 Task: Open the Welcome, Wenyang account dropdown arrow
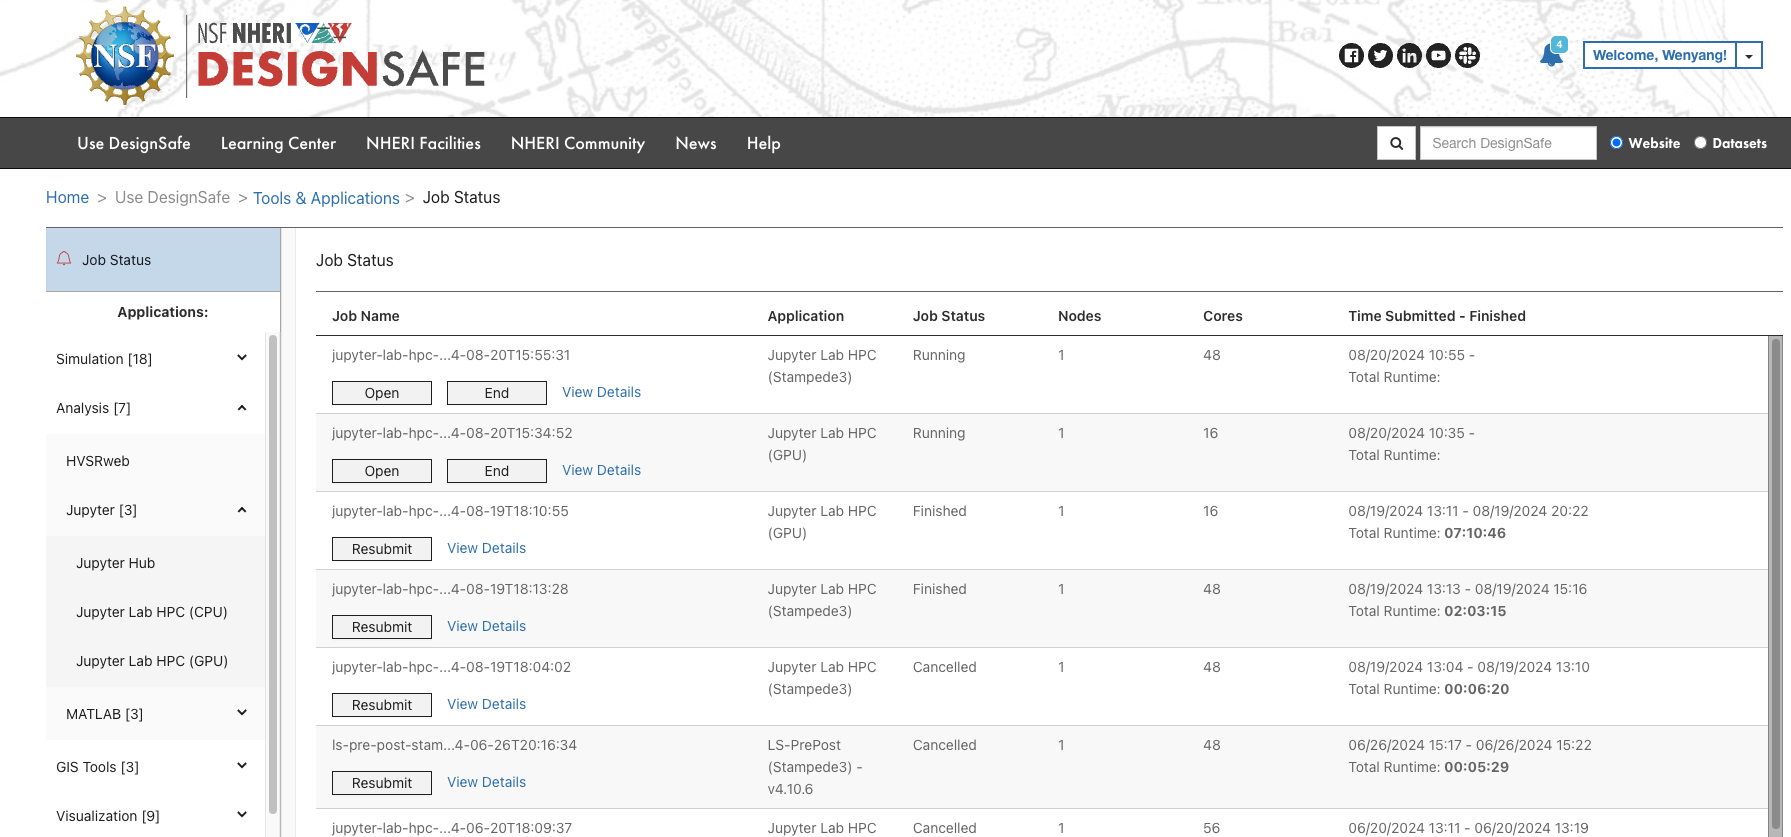[1748, 56]
